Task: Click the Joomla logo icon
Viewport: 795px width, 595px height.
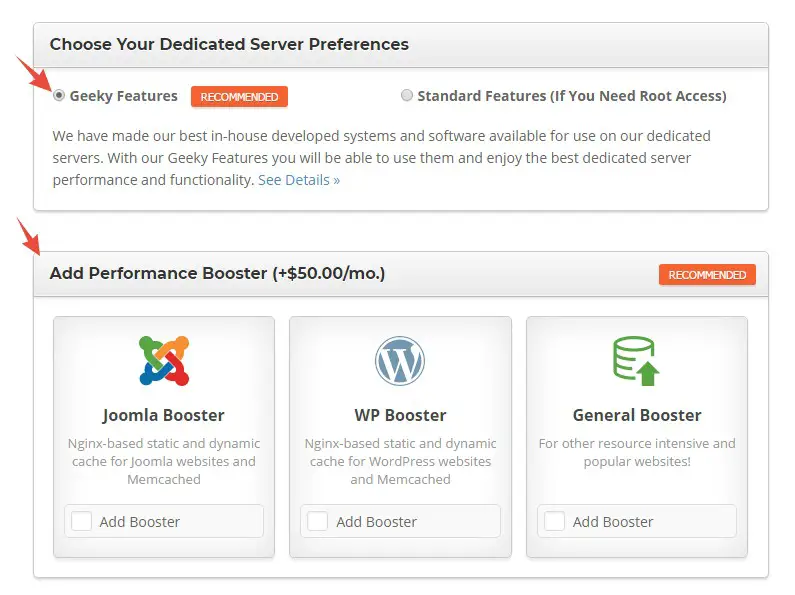Action: click(164, 361)
